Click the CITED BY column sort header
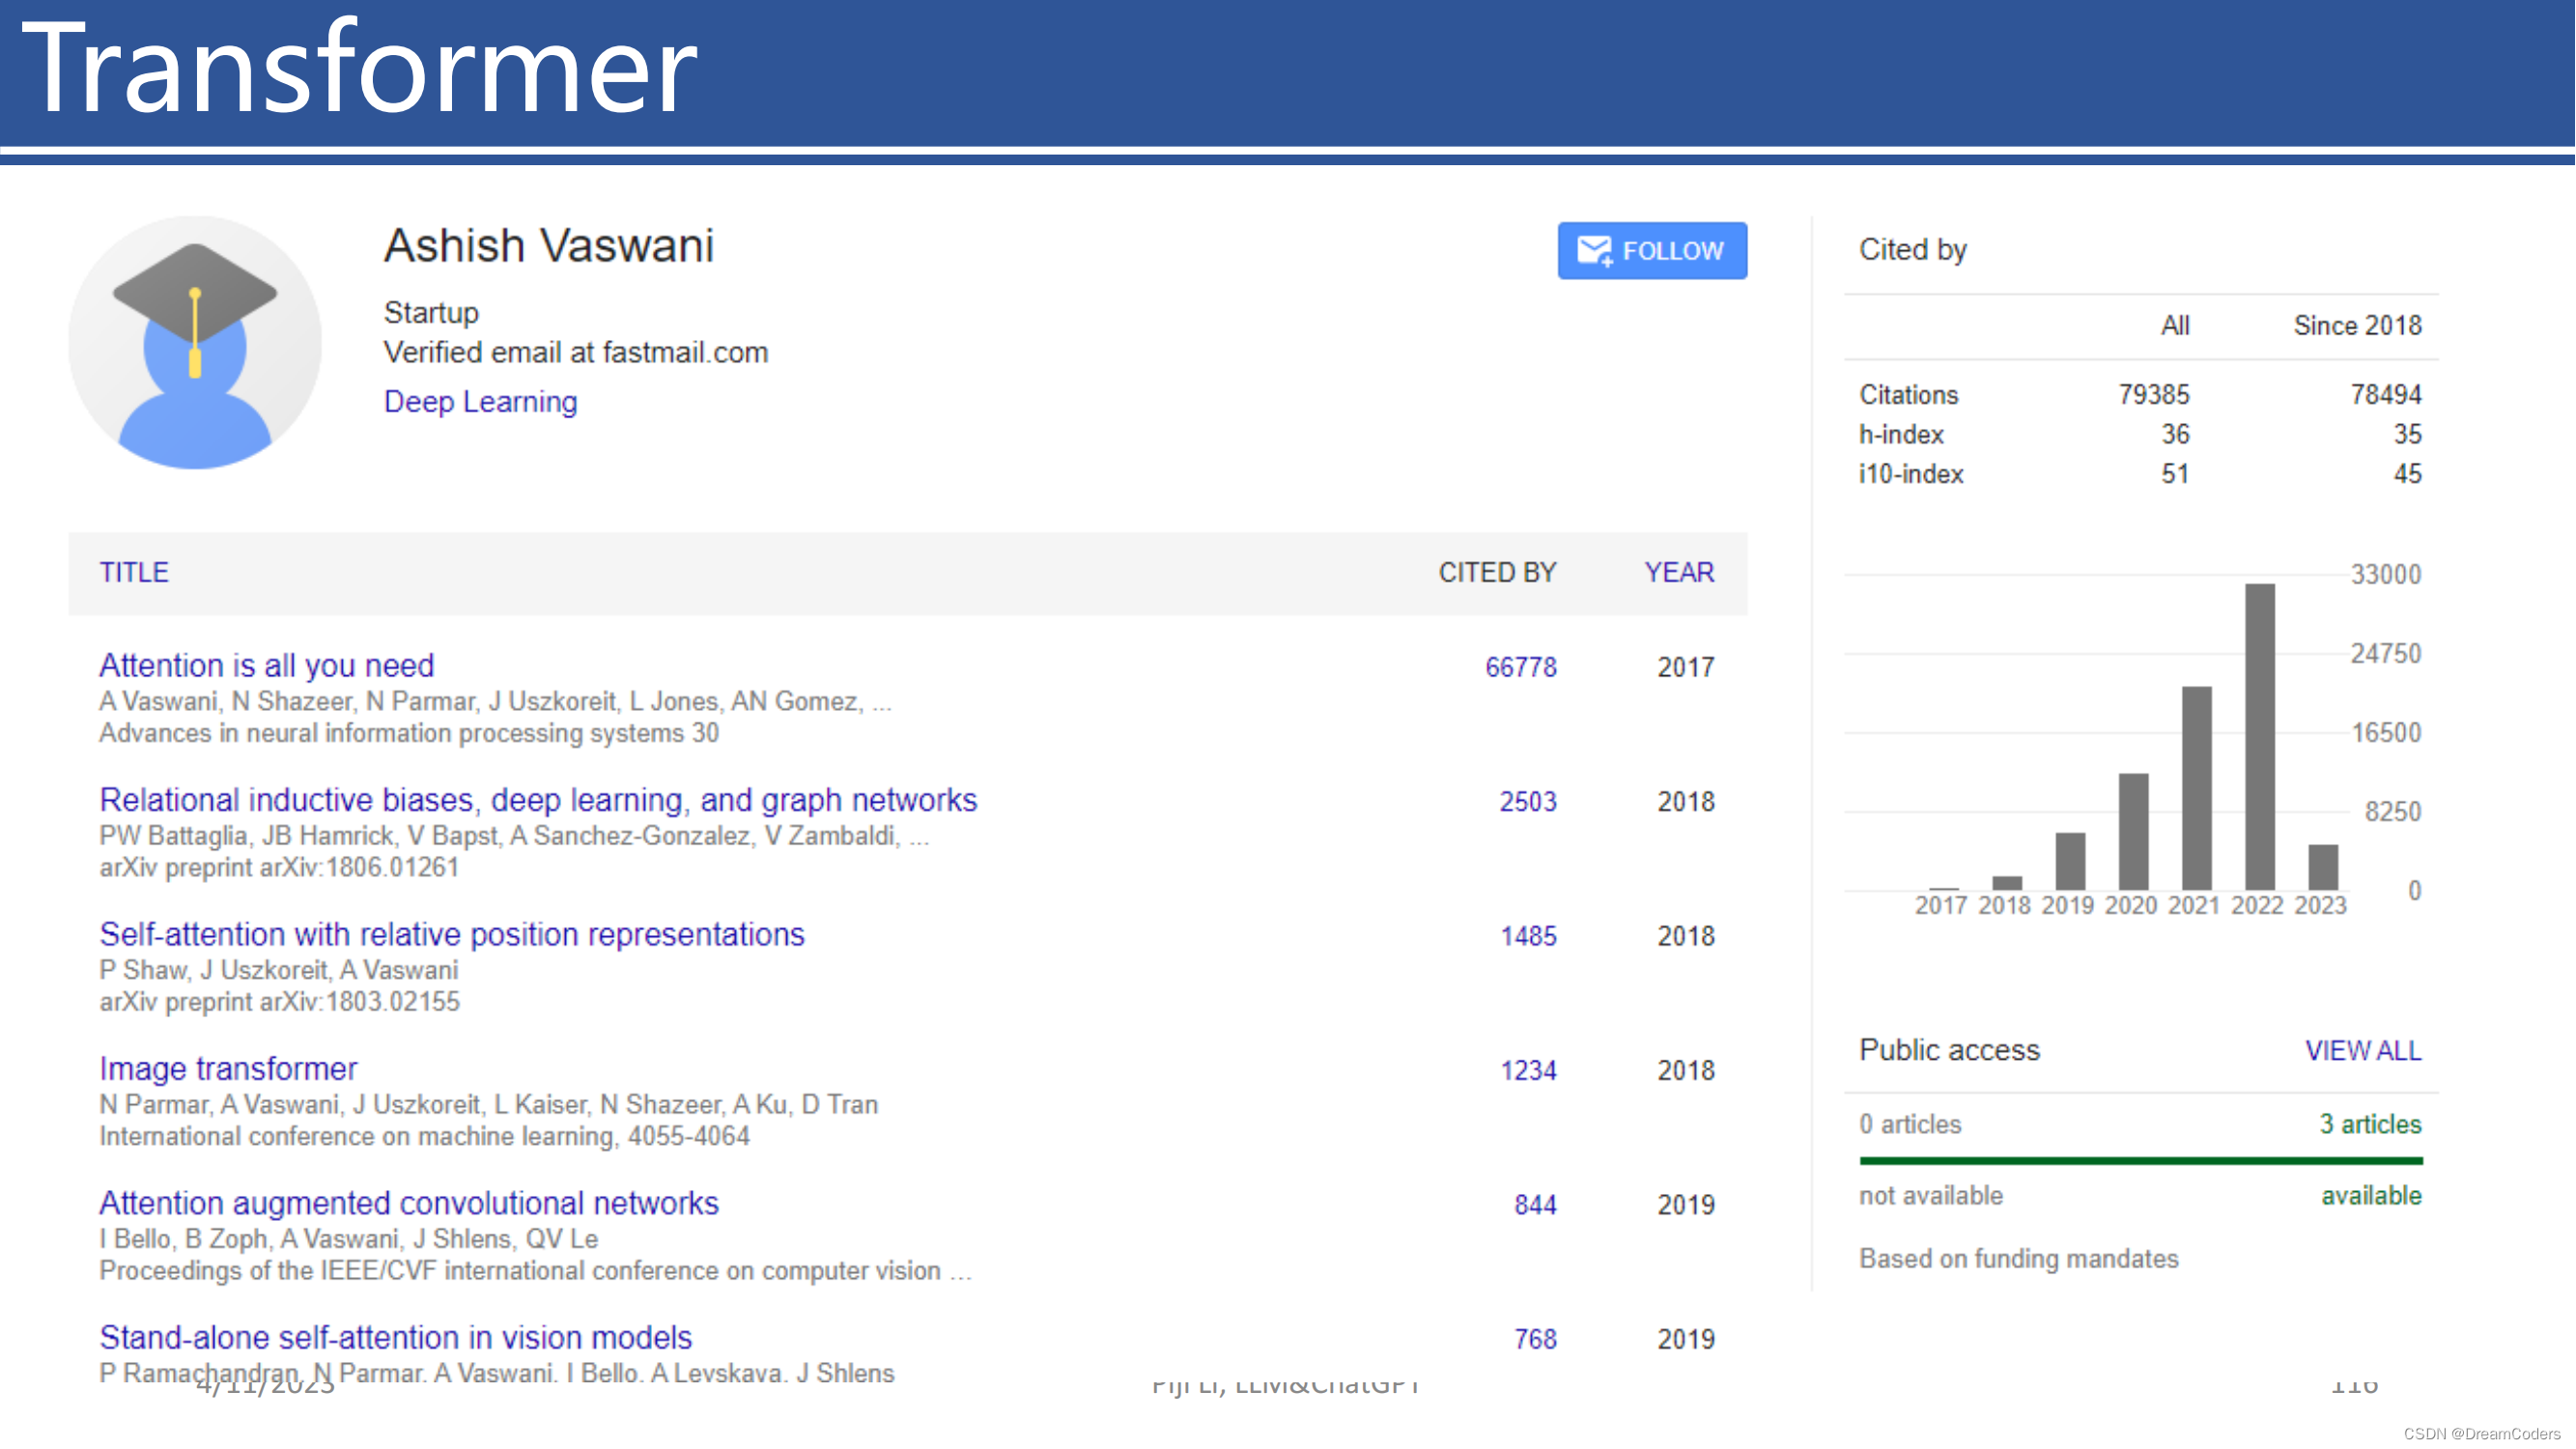2576x1449 pixels. [x=1495, y=572]
